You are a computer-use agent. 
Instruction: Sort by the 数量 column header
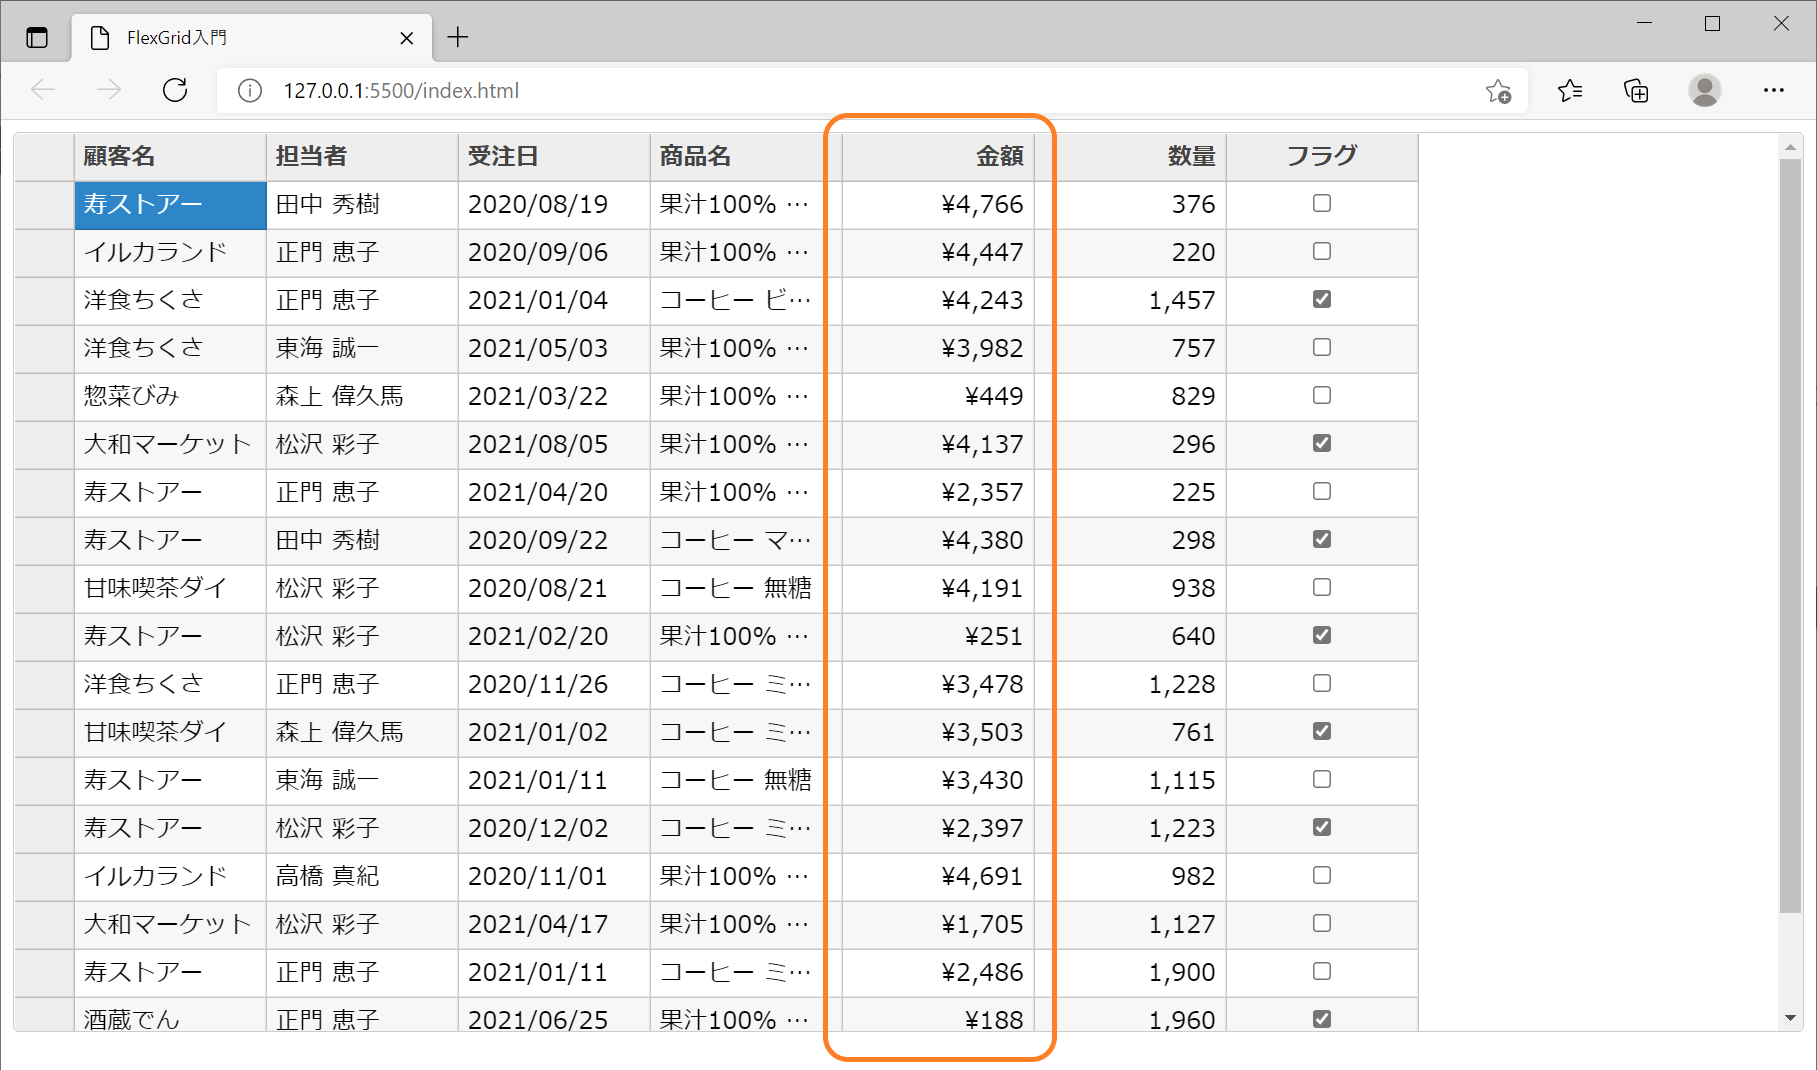coord(1130,157)
